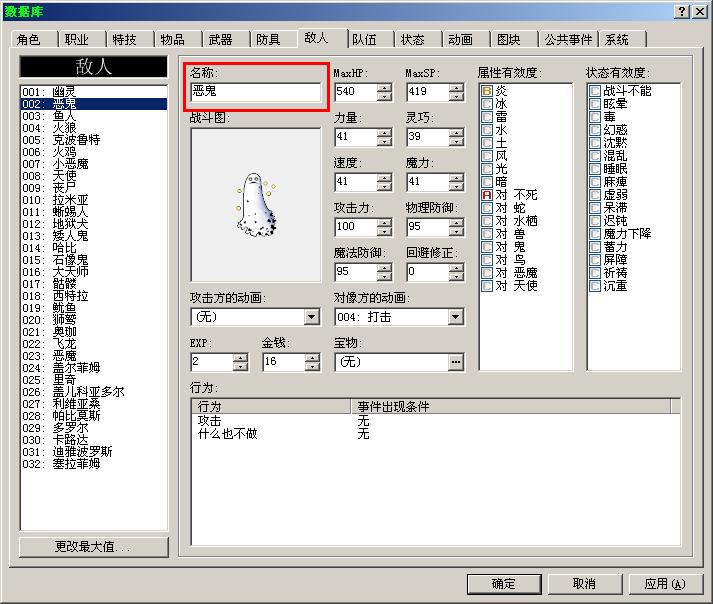The width and height of the screenshot is (713, 604).
Task: Toggle the 对 水栖 element efficiency box
Action: tap(487, 221)
